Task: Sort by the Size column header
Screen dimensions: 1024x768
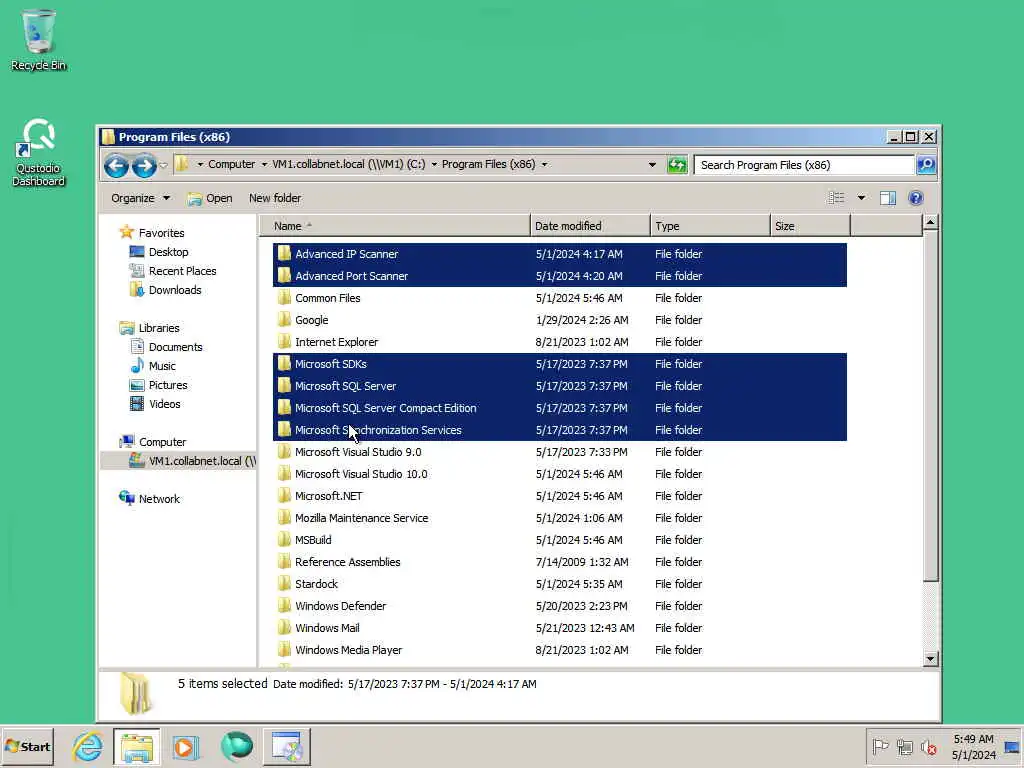Action: [810, 226]
